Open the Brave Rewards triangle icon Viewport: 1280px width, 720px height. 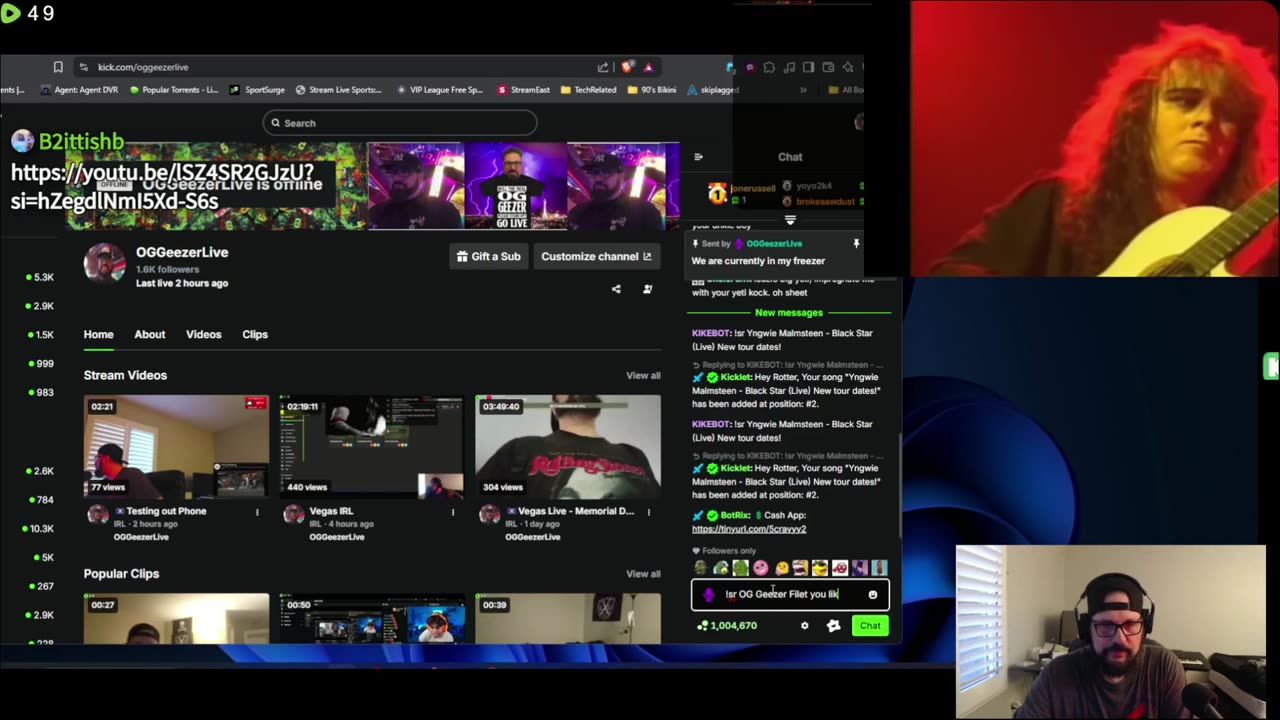pyautogui.click(x=648, y=67)
